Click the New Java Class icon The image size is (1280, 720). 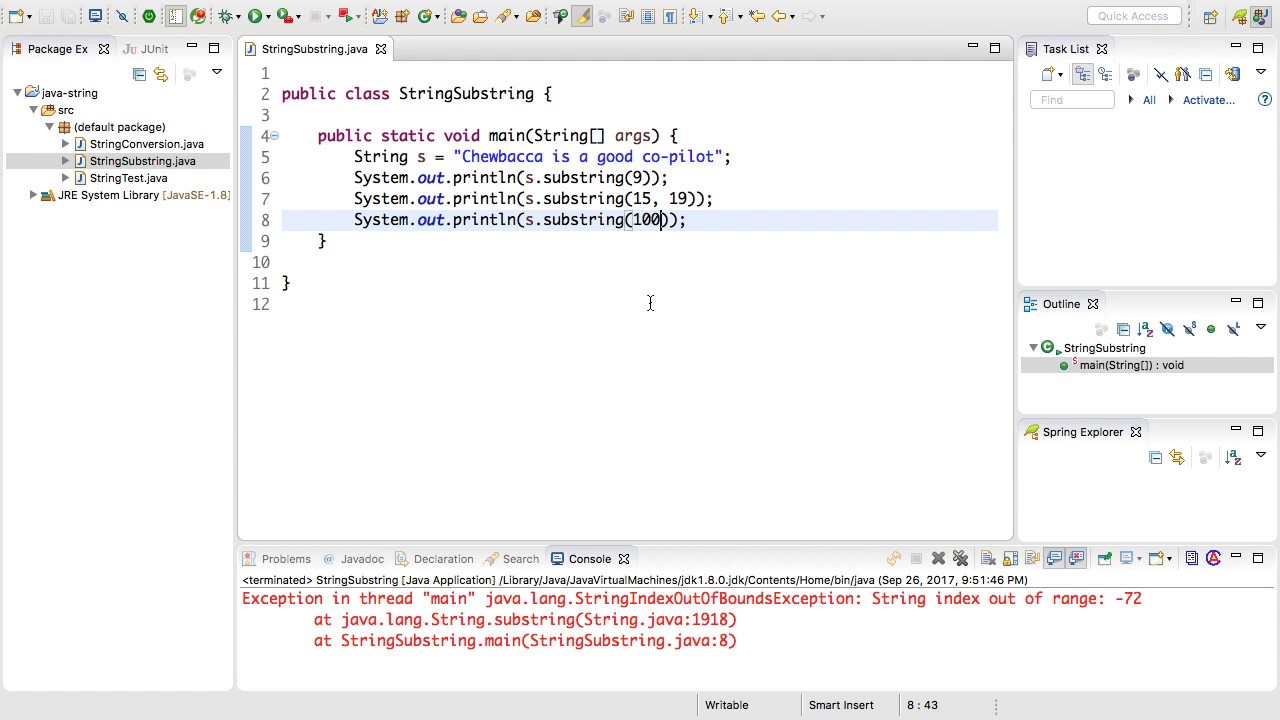[x=425, y=16]
